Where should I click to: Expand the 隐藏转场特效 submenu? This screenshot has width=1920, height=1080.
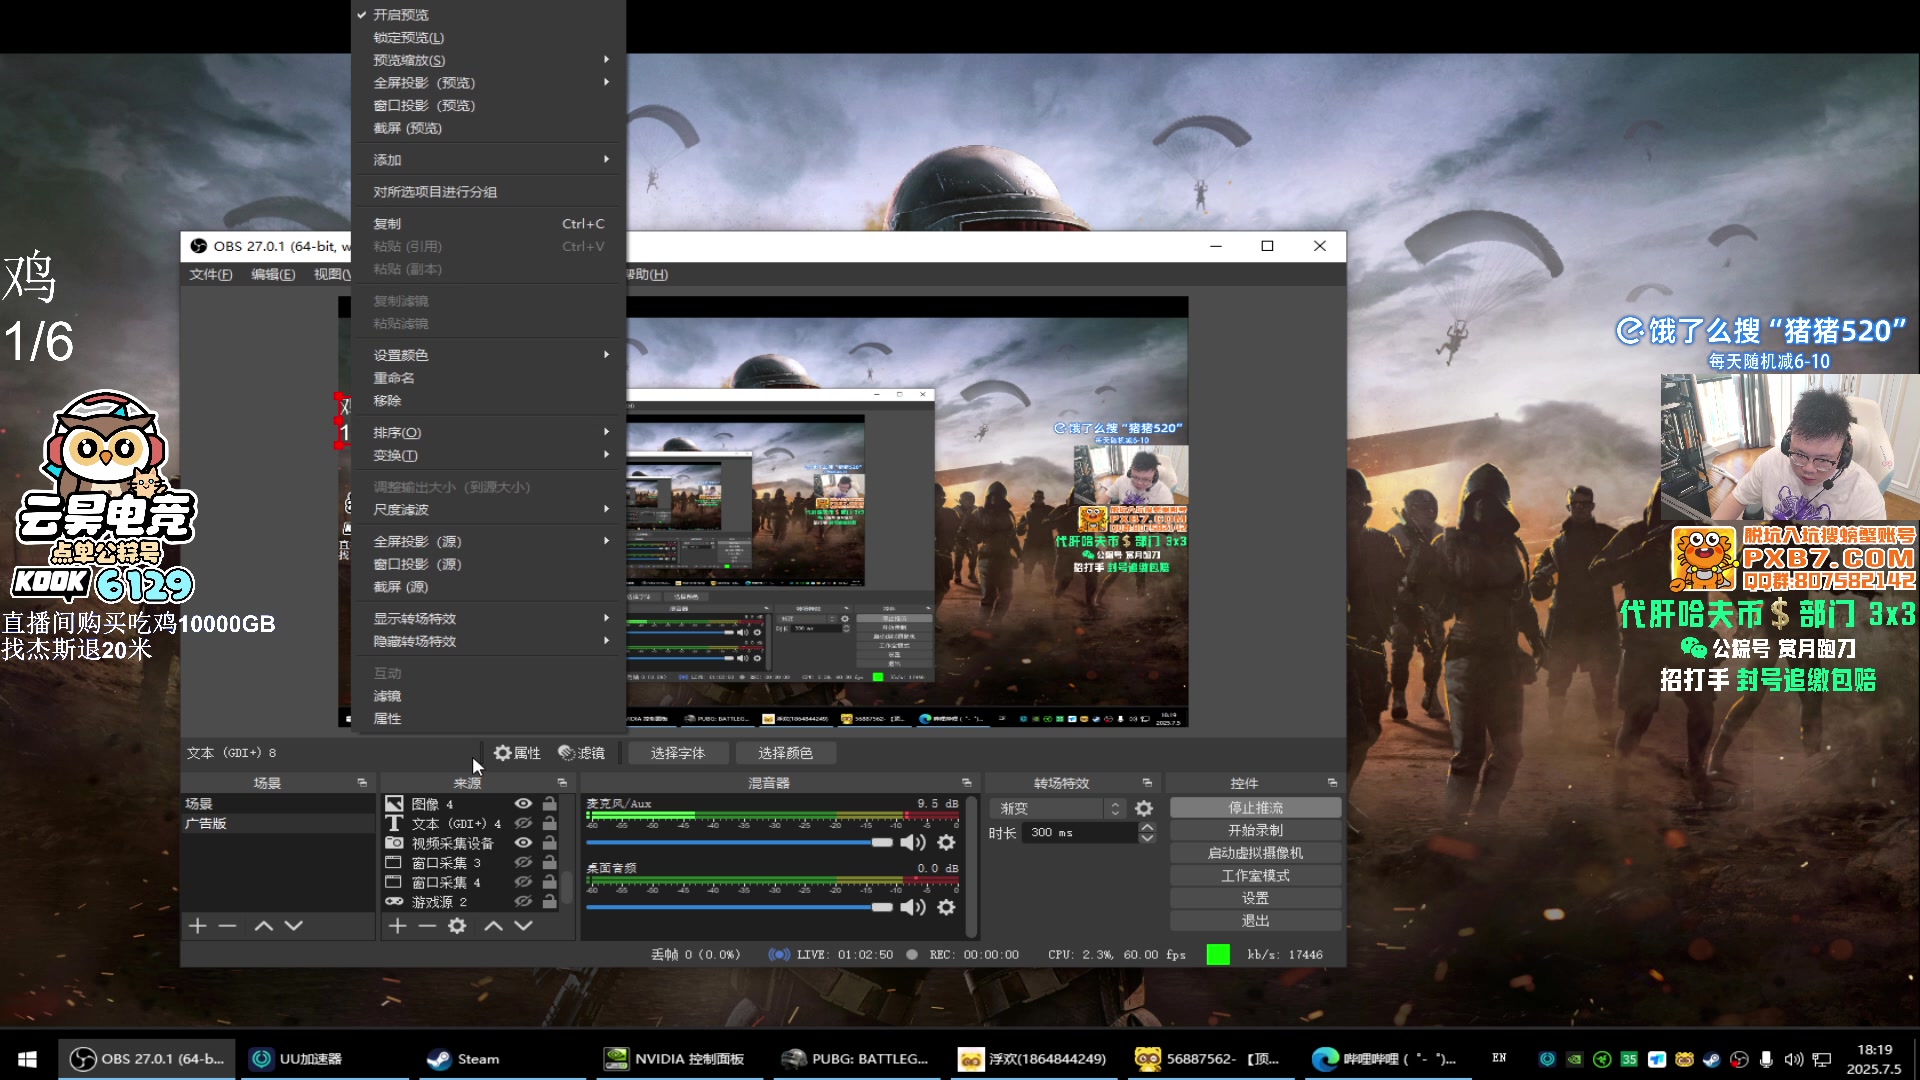point(488,642)
